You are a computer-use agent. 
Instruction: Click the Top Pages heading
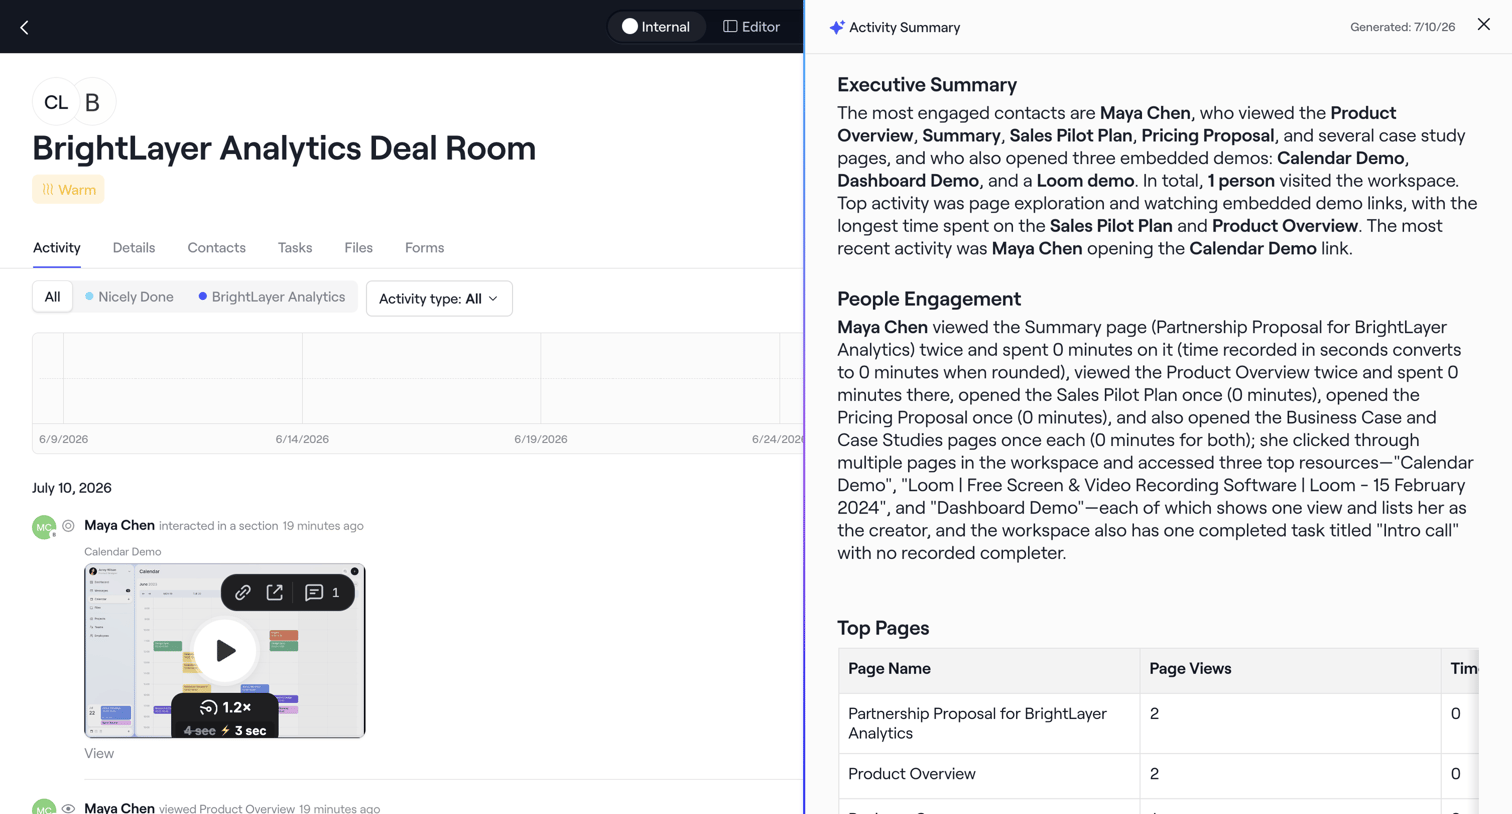(883, 628)
